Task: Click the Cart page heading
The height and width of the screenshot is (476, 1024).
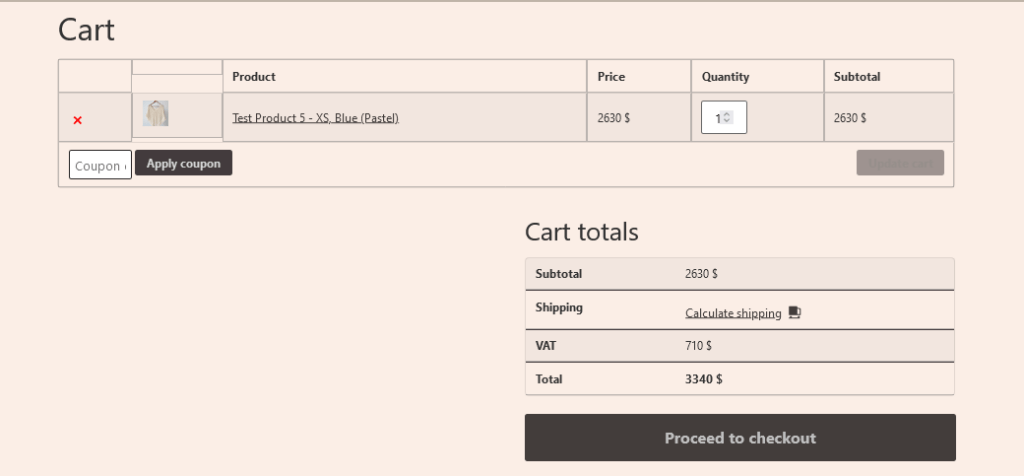Action: (x=86, y=30)
